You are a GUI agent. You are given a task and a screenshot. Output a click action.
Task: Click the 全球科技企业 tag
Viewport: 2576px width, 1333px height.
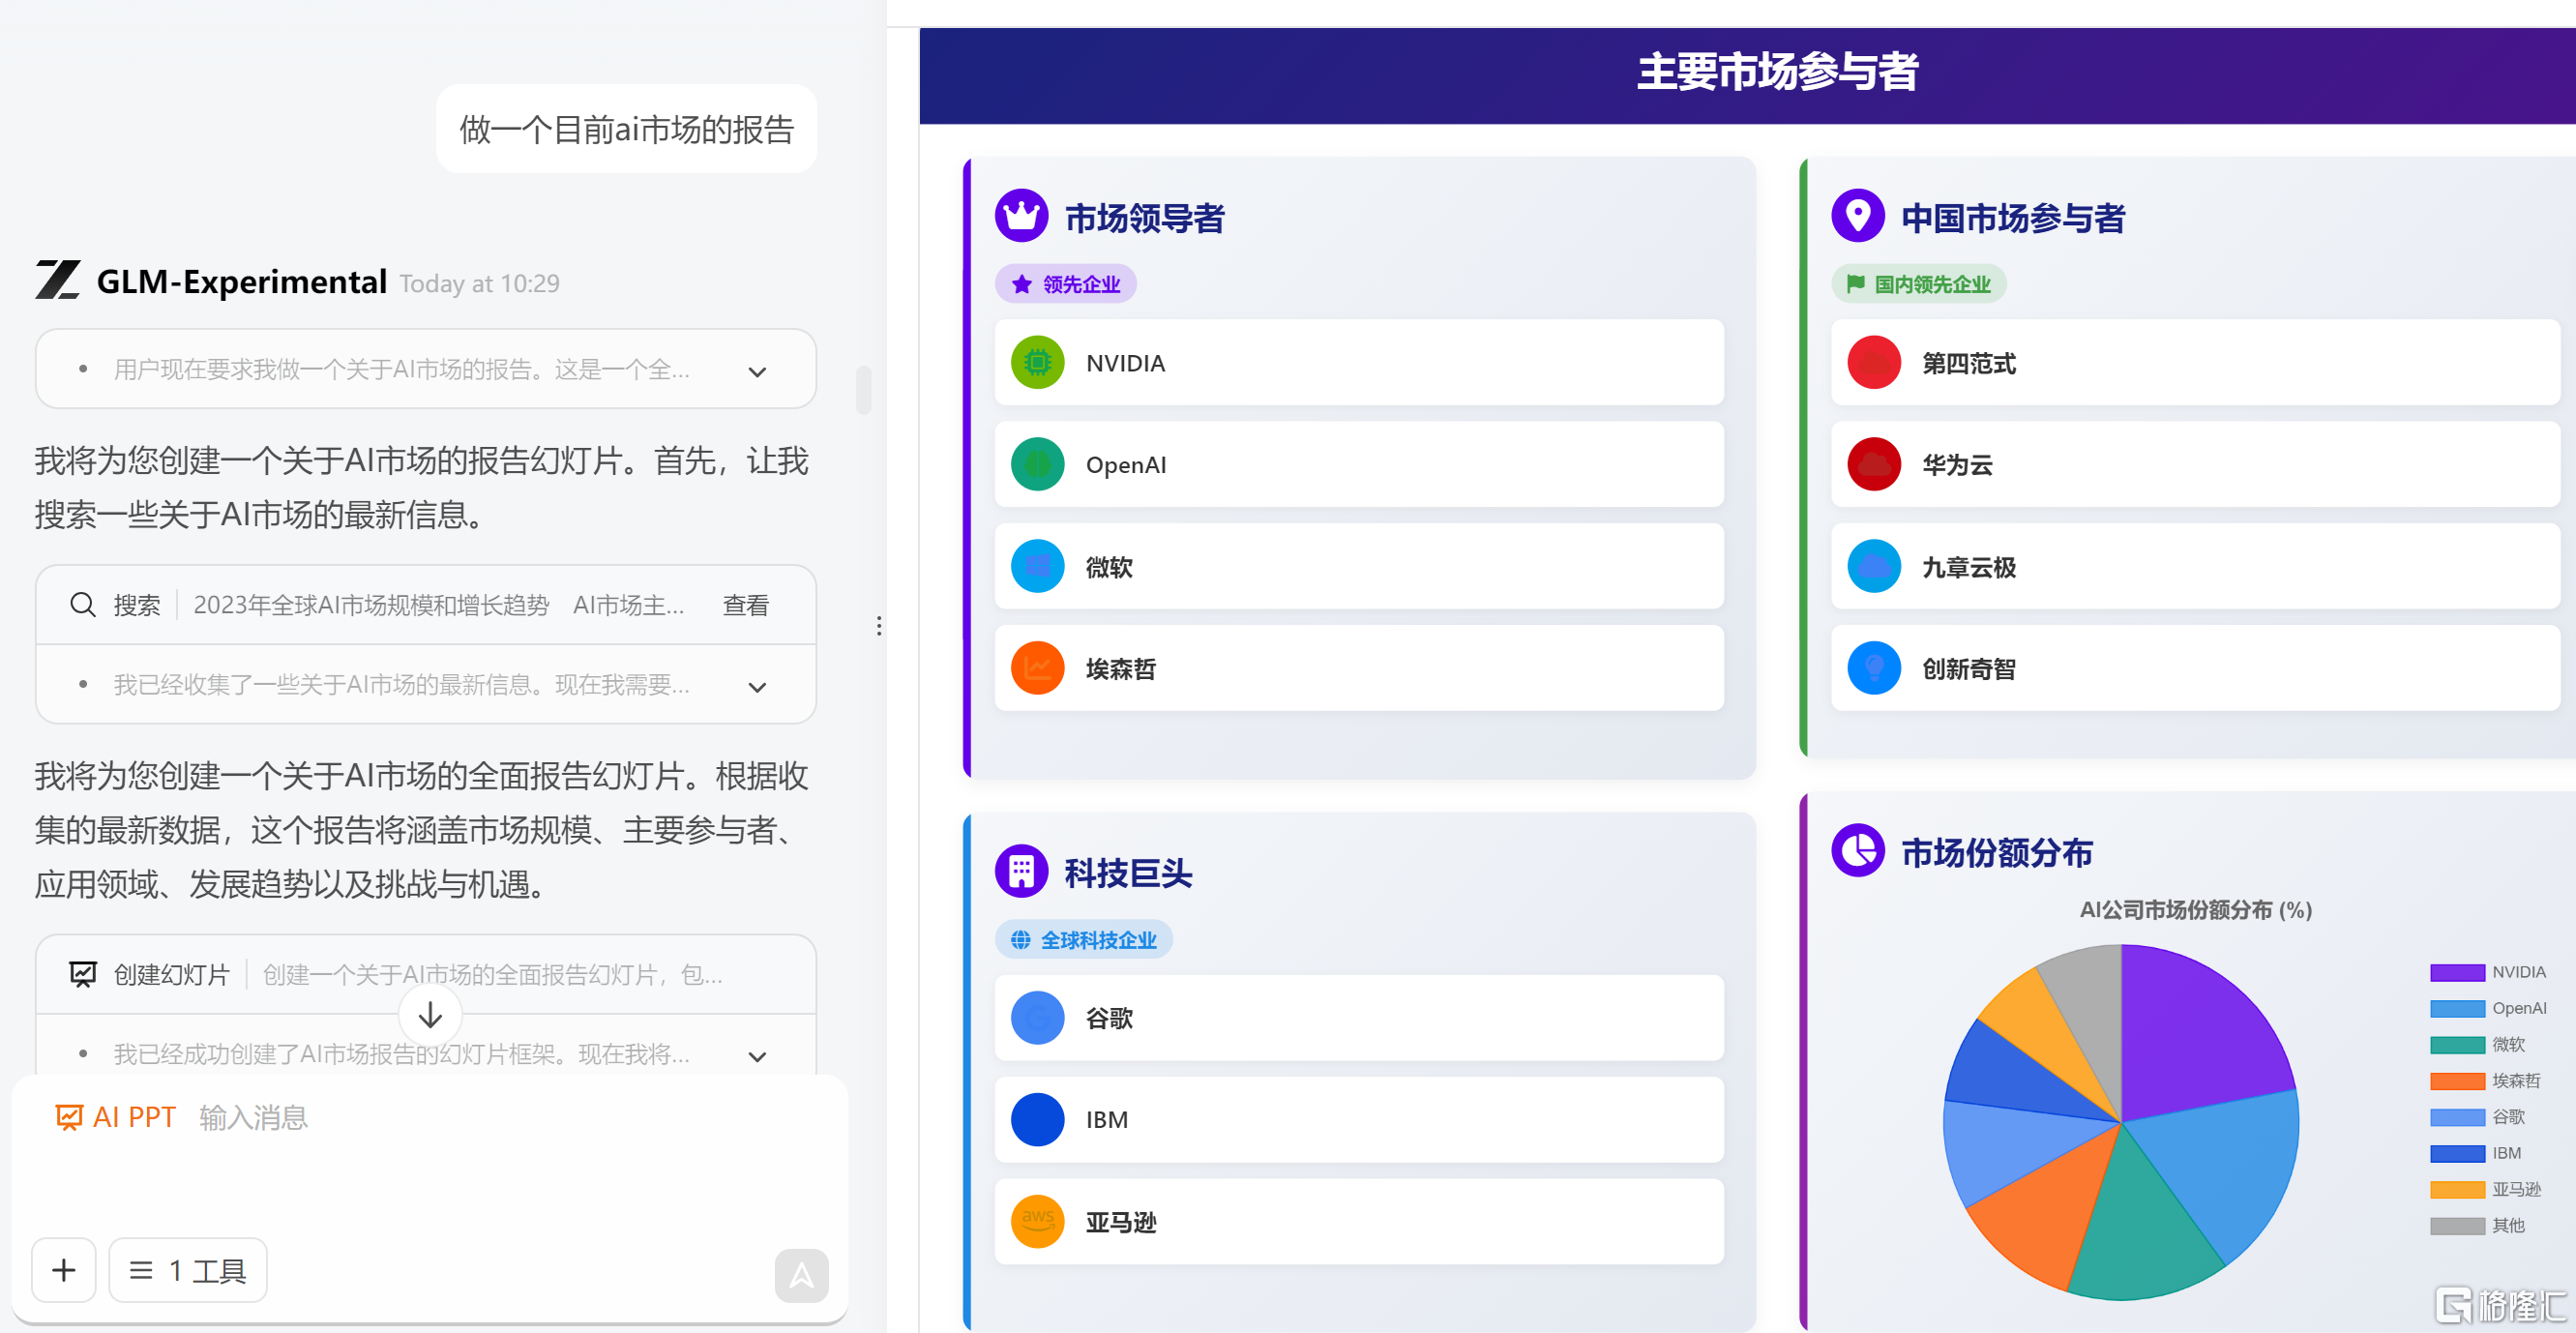click(1083, 939)
